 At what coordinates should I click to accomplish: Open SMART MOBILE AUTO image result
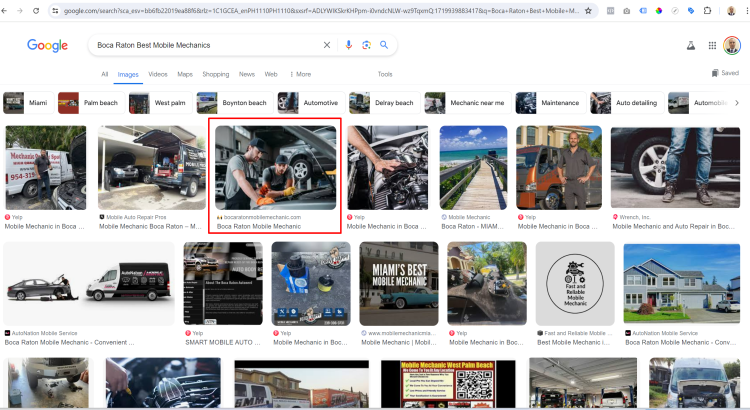pos(223,284)
